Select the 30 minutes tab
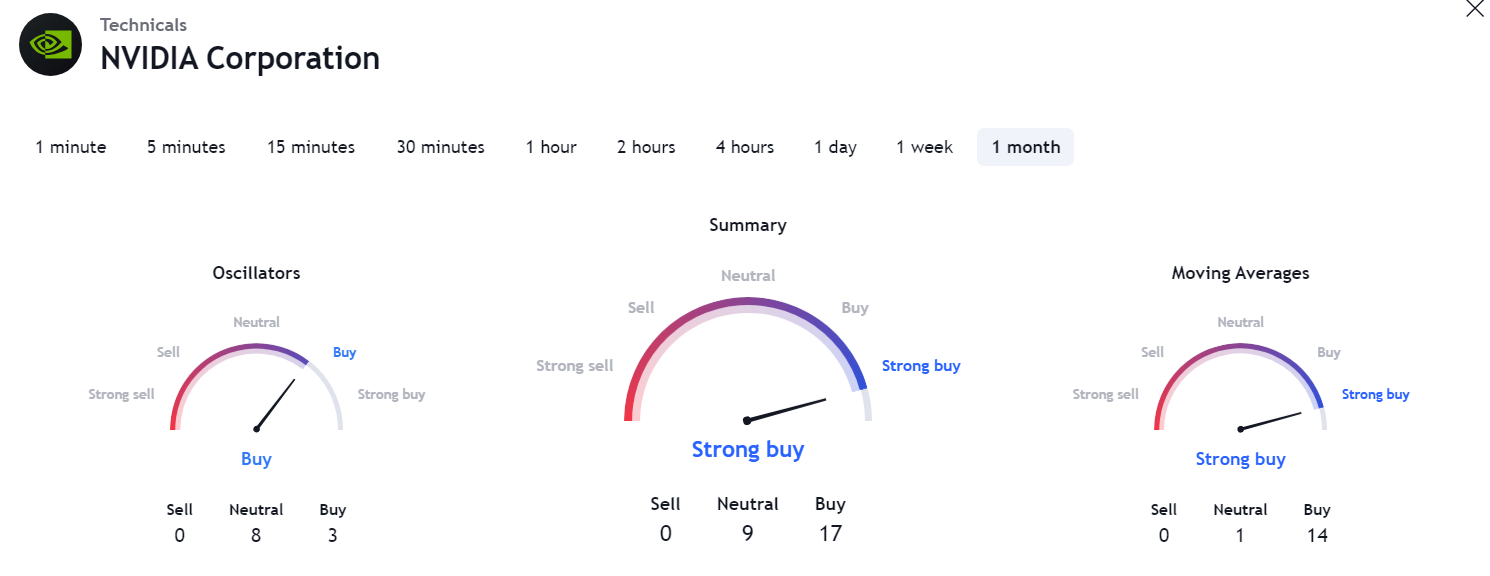Image resolution: width=1490 pixels, height=576 pixels. [440, 147]
